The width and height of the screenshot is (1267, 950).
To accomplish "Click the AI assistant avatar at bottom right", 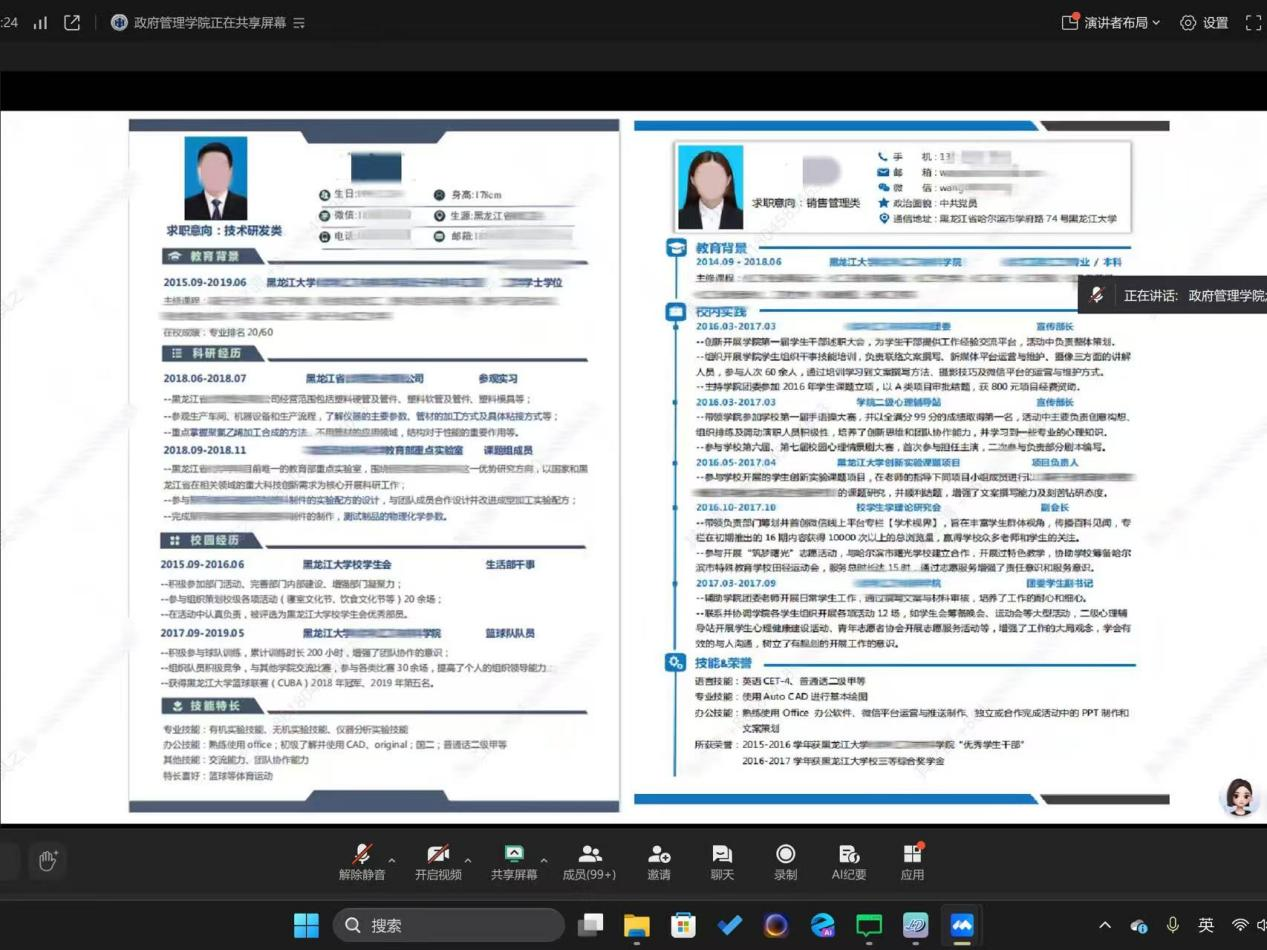I will tap(1240, 796).
